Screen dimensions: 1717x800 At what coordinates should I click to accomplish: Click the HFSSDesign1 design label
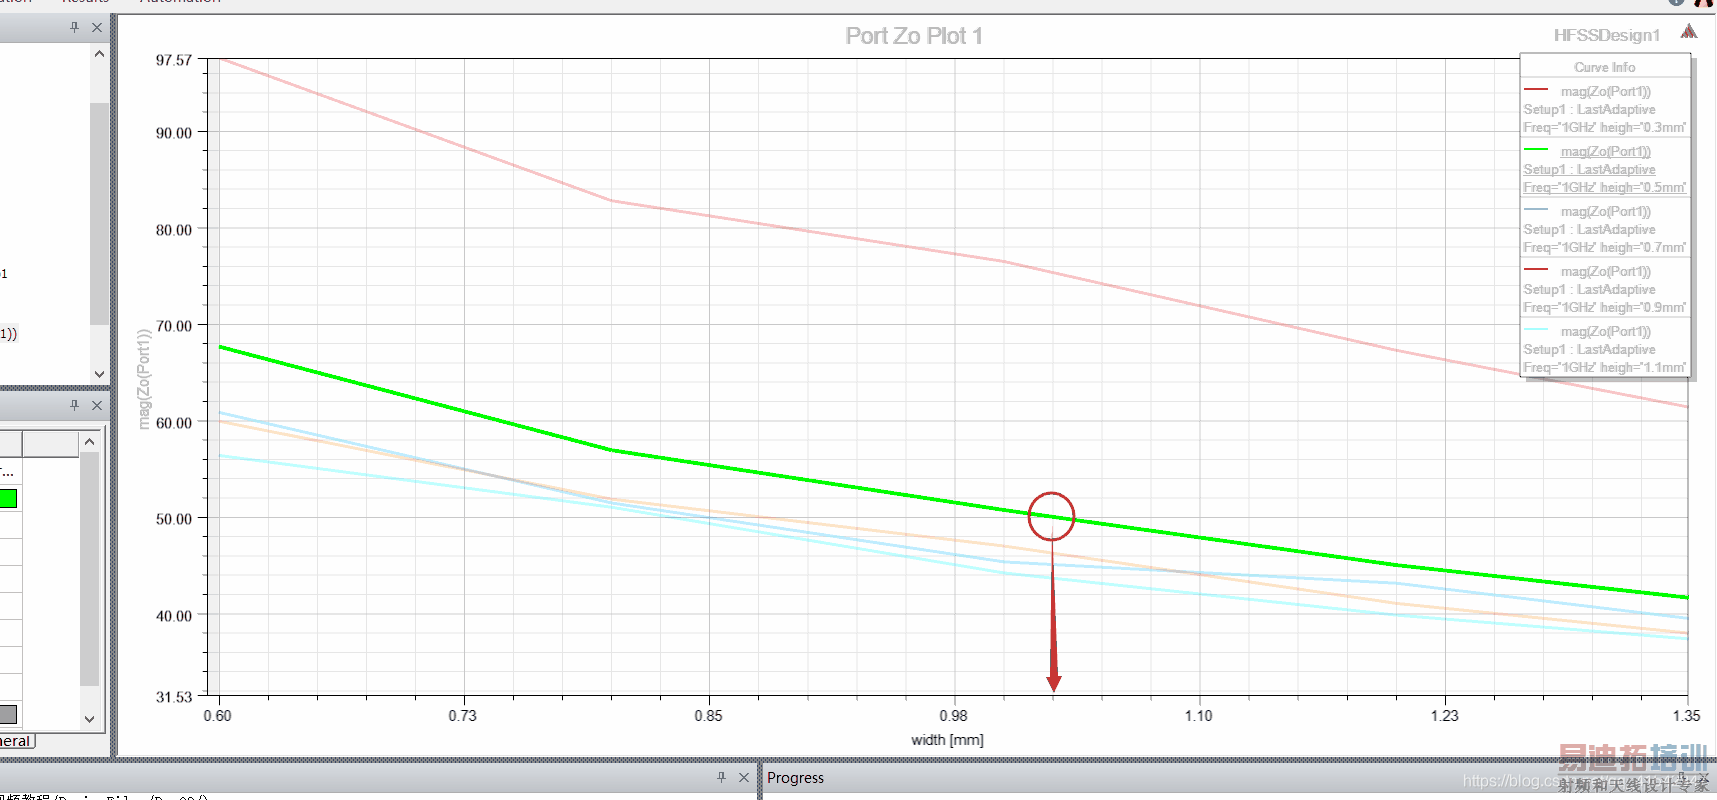pos(1607,35)
